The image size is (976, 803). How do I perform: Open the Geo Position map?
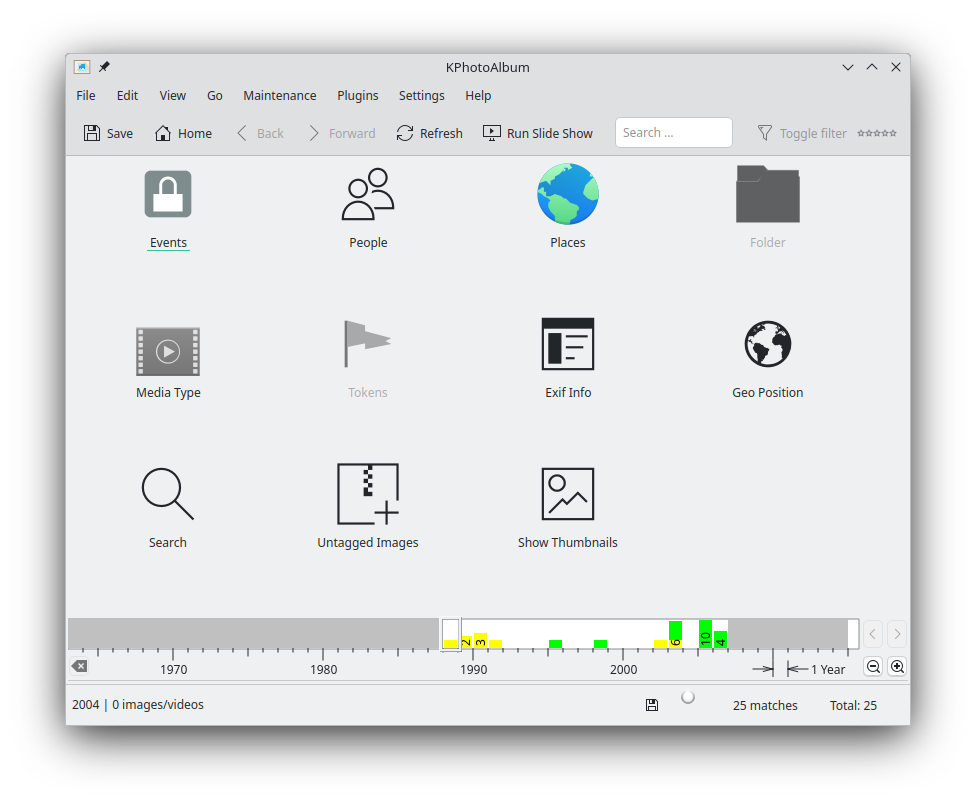767,346
